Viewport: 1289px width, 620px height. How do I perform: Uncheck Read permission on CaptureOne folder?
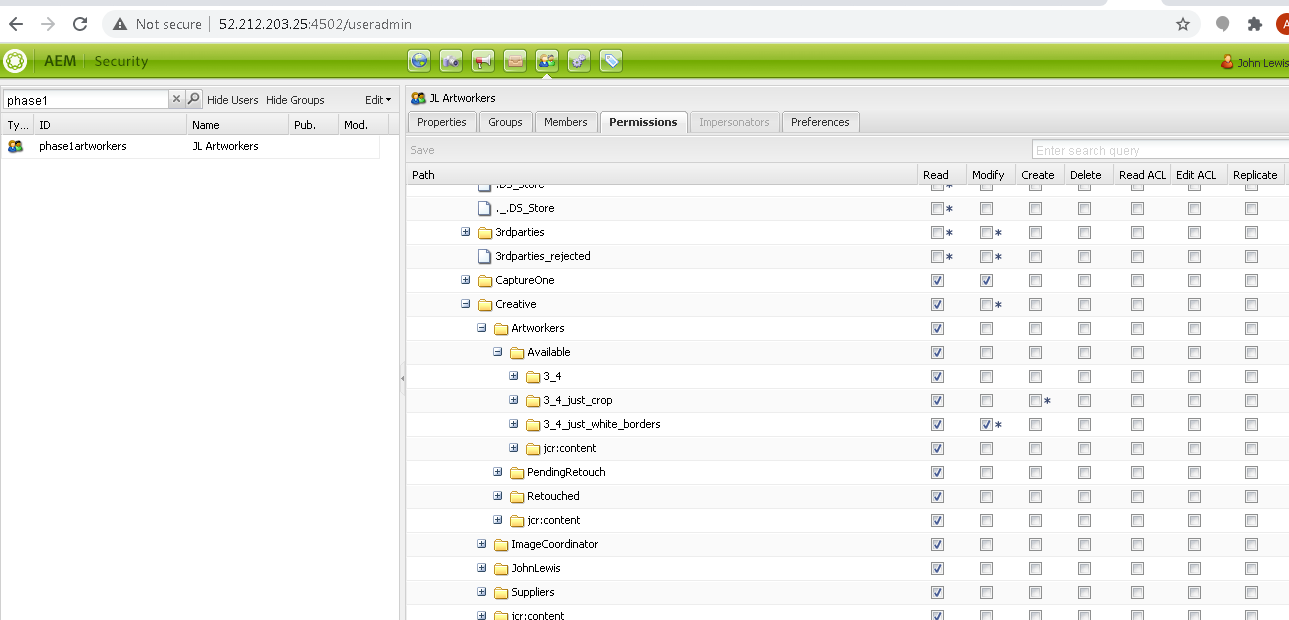click(x=937, y=280)
